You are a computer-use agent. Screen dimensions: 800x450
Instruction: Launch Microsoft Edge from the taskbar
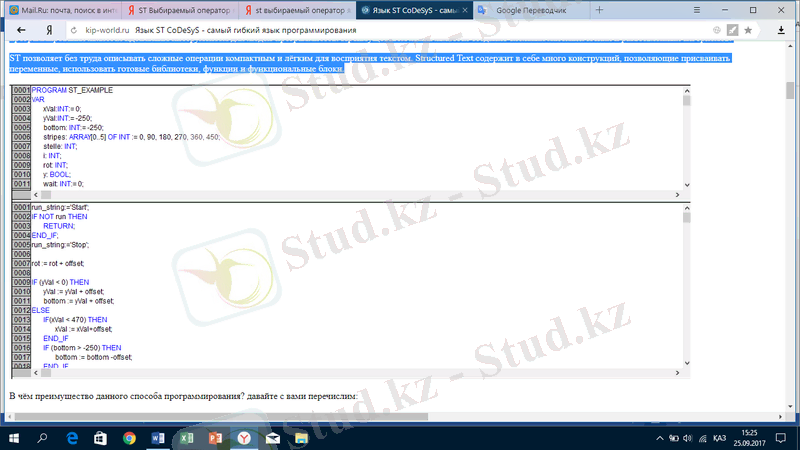pos(72,438)
